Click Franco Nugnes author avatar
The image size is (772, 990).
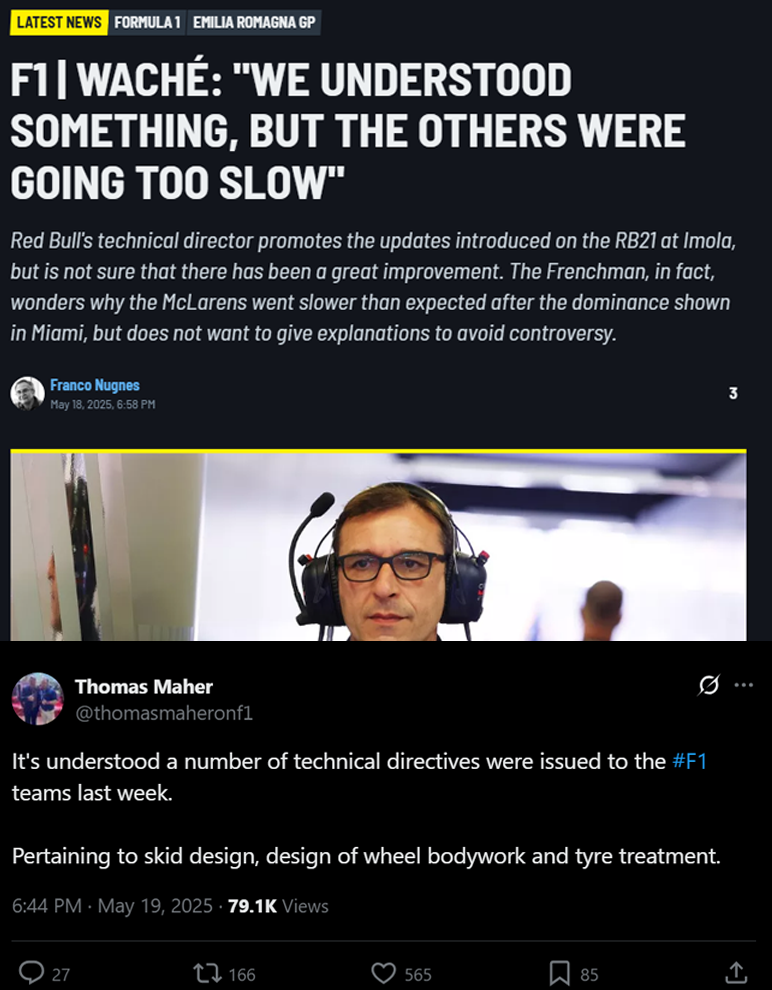pos(27,393)
